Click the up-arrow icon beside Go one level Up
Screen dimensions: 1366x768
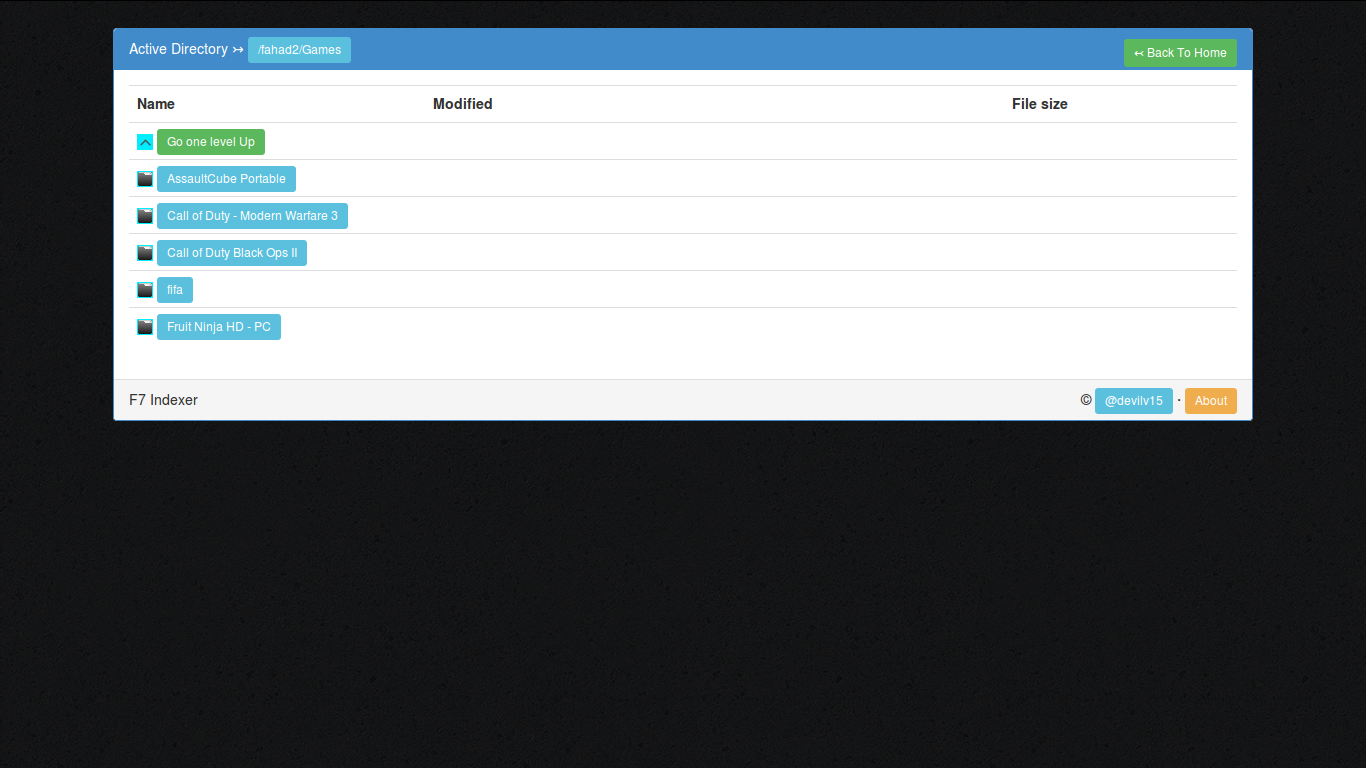click(145, 142)
